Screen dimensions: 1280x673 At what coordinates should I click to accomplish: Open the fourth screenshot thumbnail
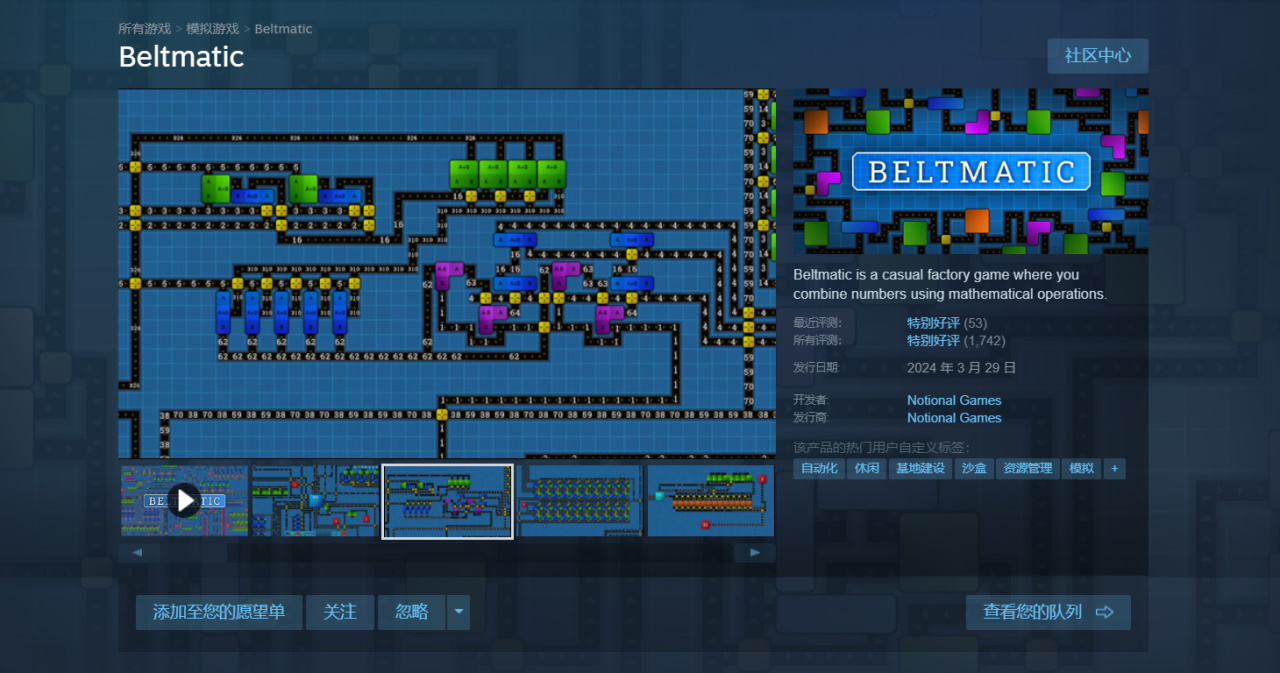580,500
